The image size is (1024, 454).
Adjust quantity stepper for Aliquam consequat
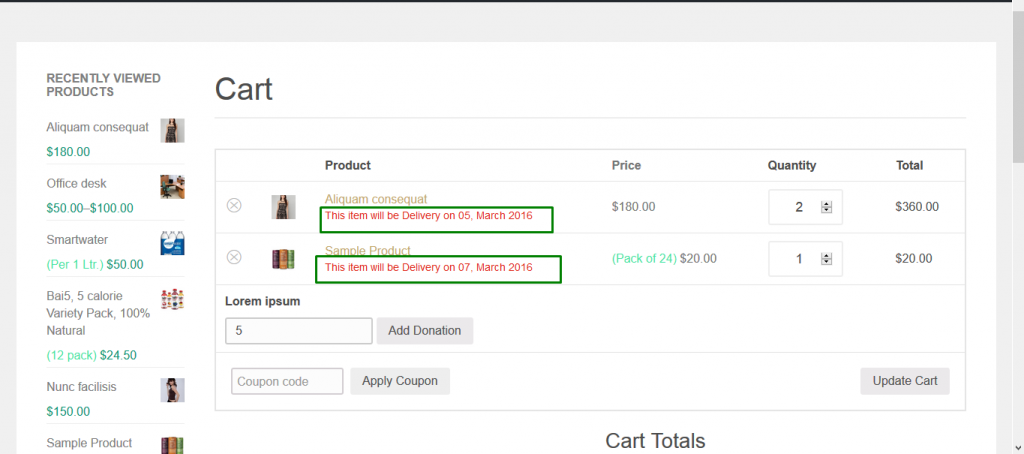[x=826, y=207]
